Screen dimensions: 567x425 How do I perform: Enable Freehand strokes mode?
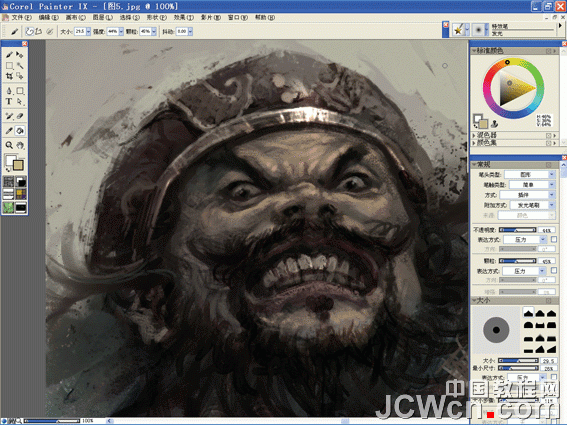point(29,31)
